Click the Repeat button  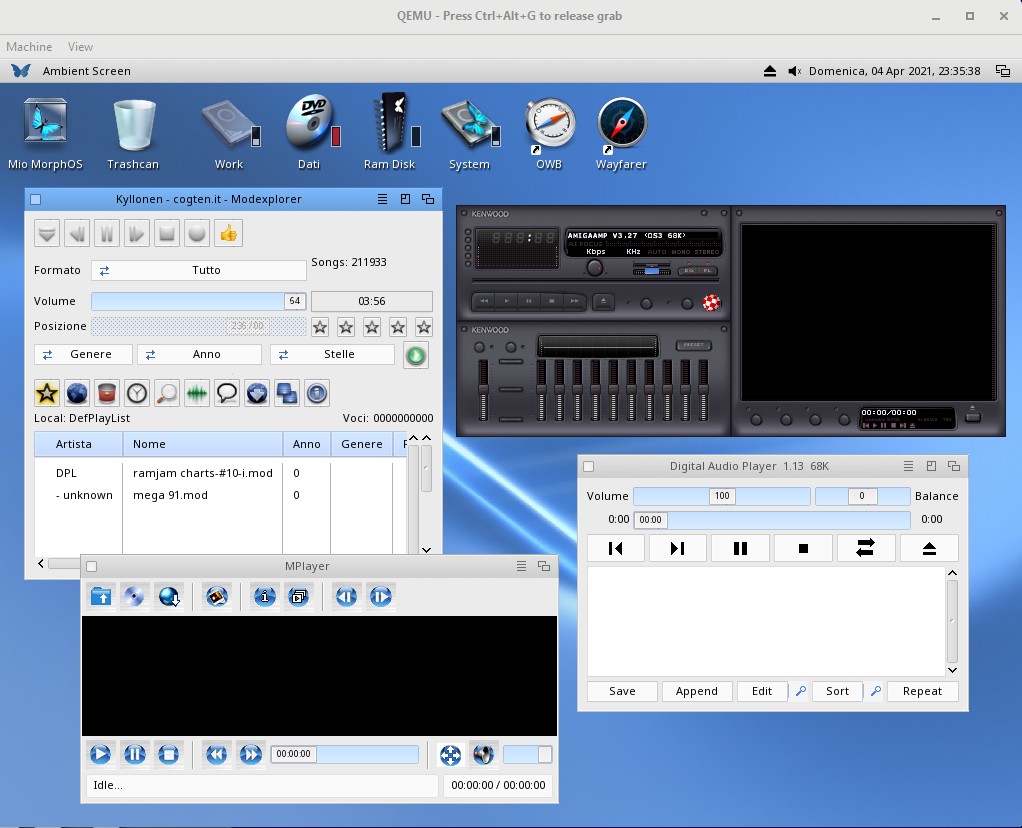click(922, 691)
